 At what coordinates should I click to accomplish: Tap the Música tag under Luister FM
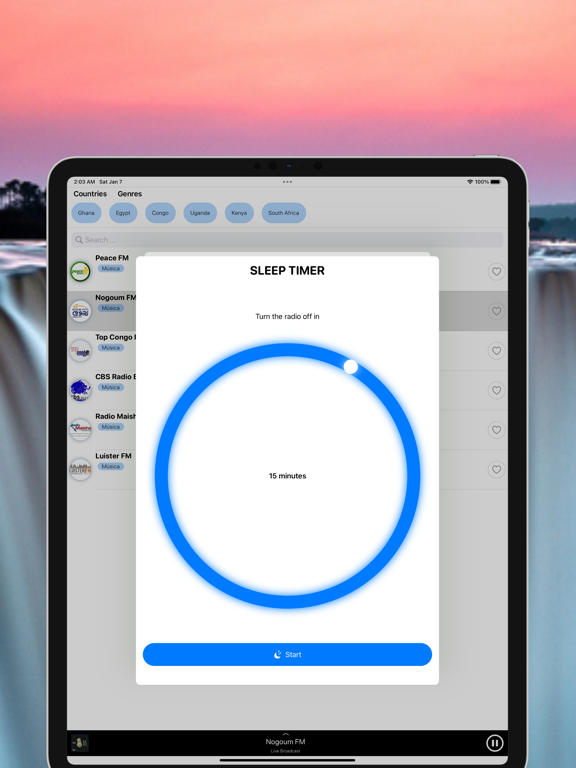pos(111,466)
